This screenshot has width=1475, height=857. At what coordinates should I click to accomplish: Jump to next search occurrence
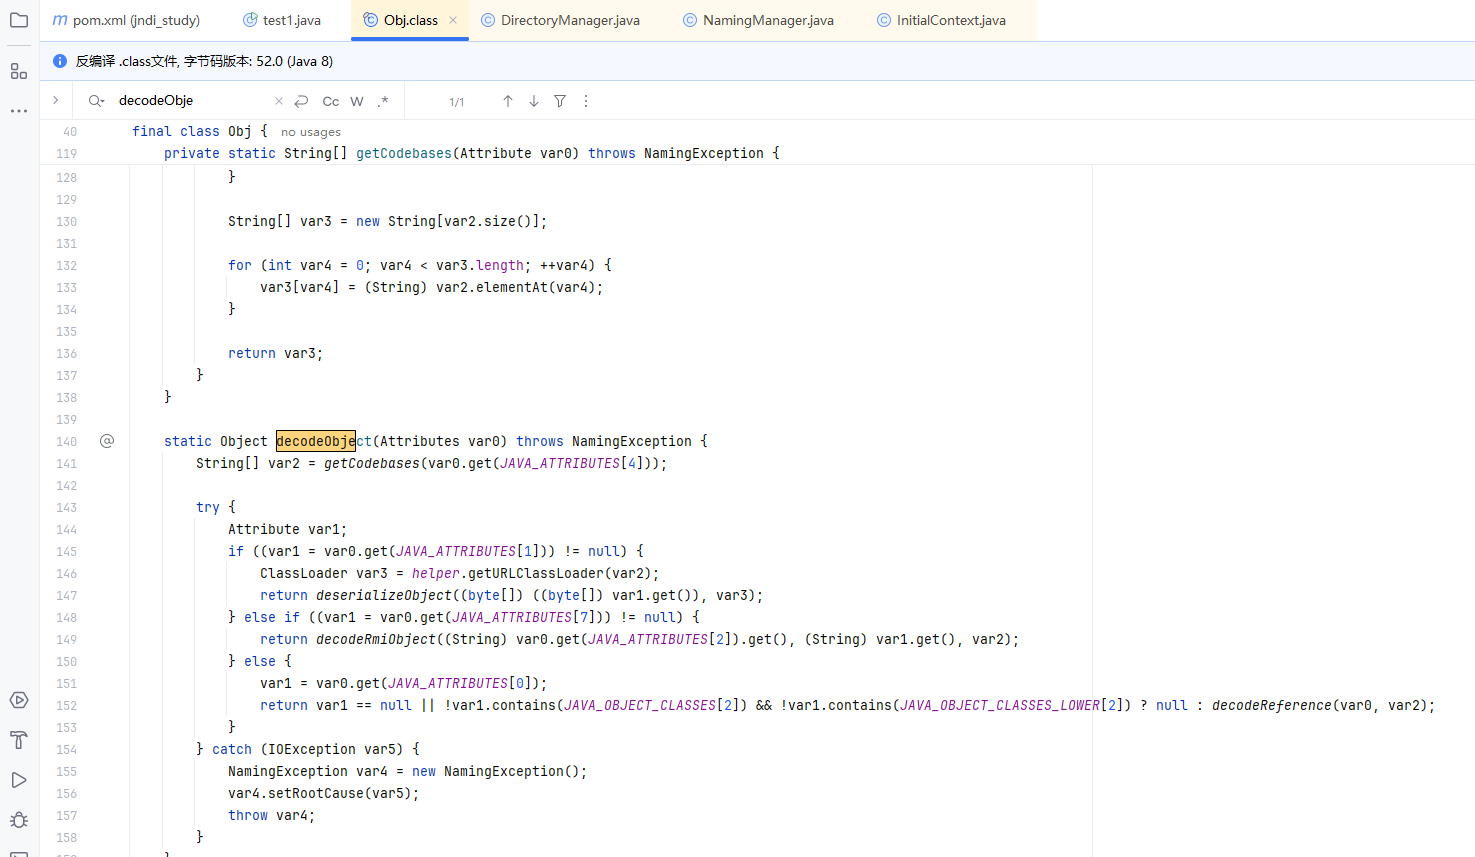pos(534,101)
